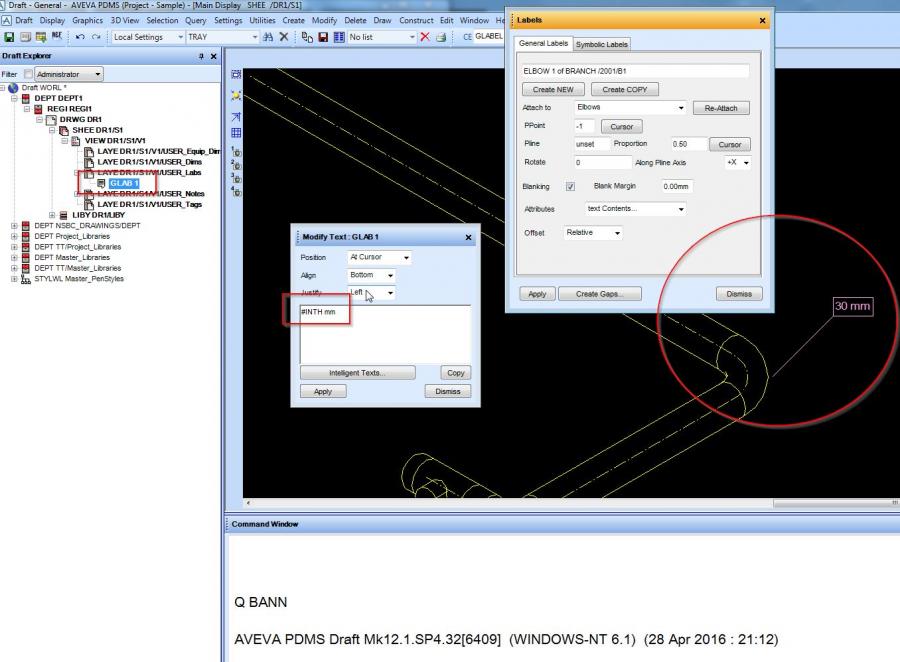
Task: Collapse the DEPT DEPT1 tree node
Action: tap(14, 98)
